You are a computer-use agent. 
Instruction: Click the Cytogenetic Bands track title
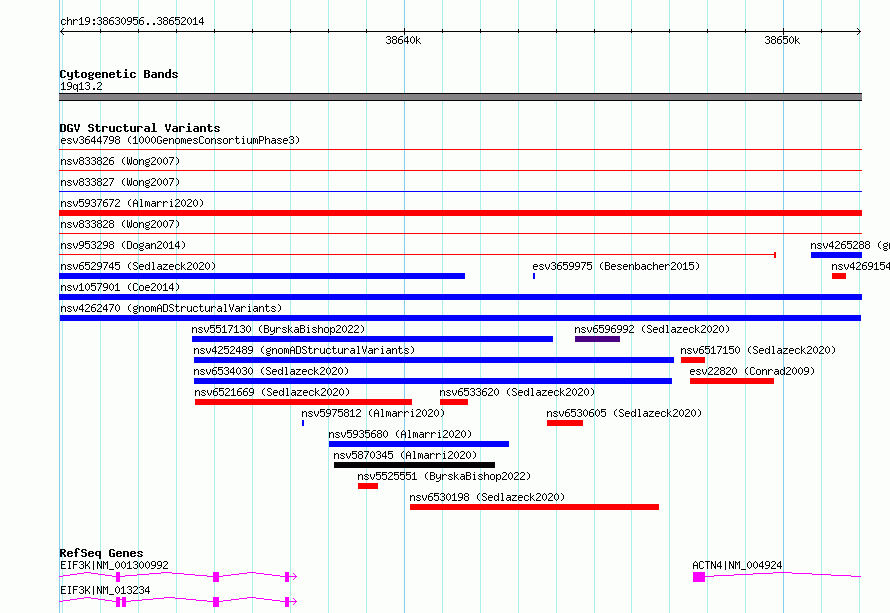pyautogui.click(x=119, y=74)
